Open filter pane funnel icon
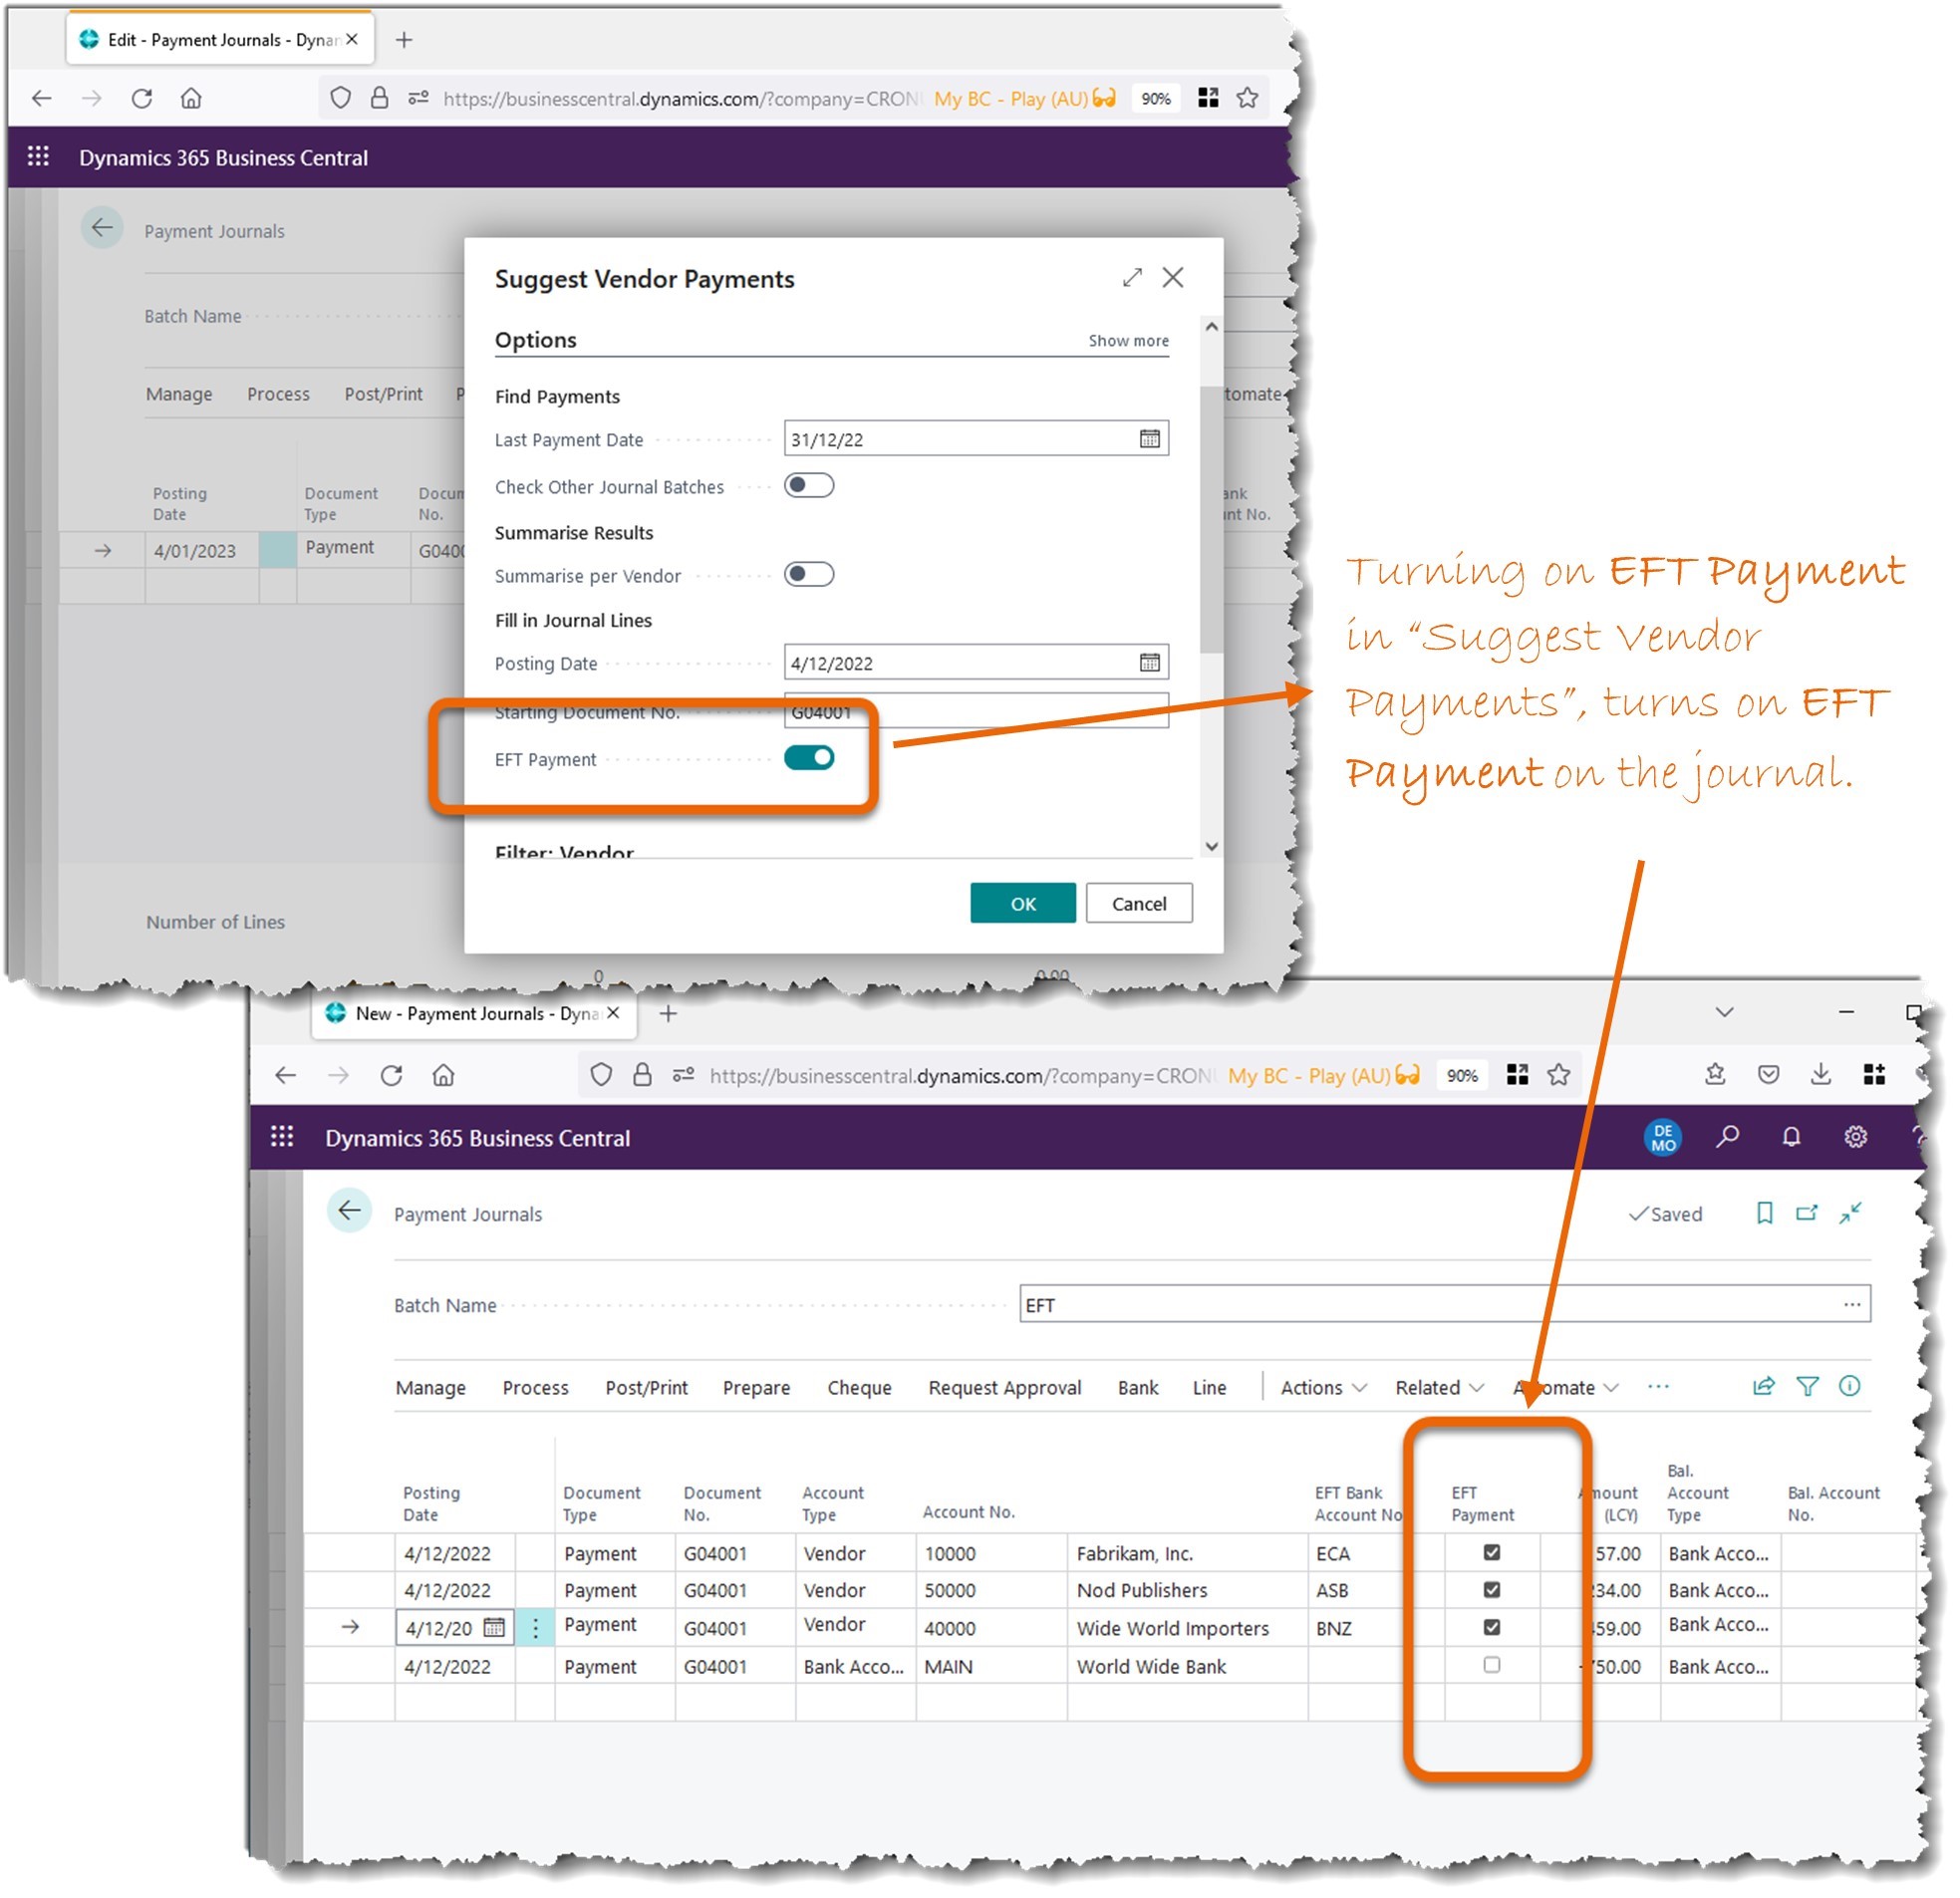The height and width of the screenshot is (1898, 1960). point(1807,1386)
